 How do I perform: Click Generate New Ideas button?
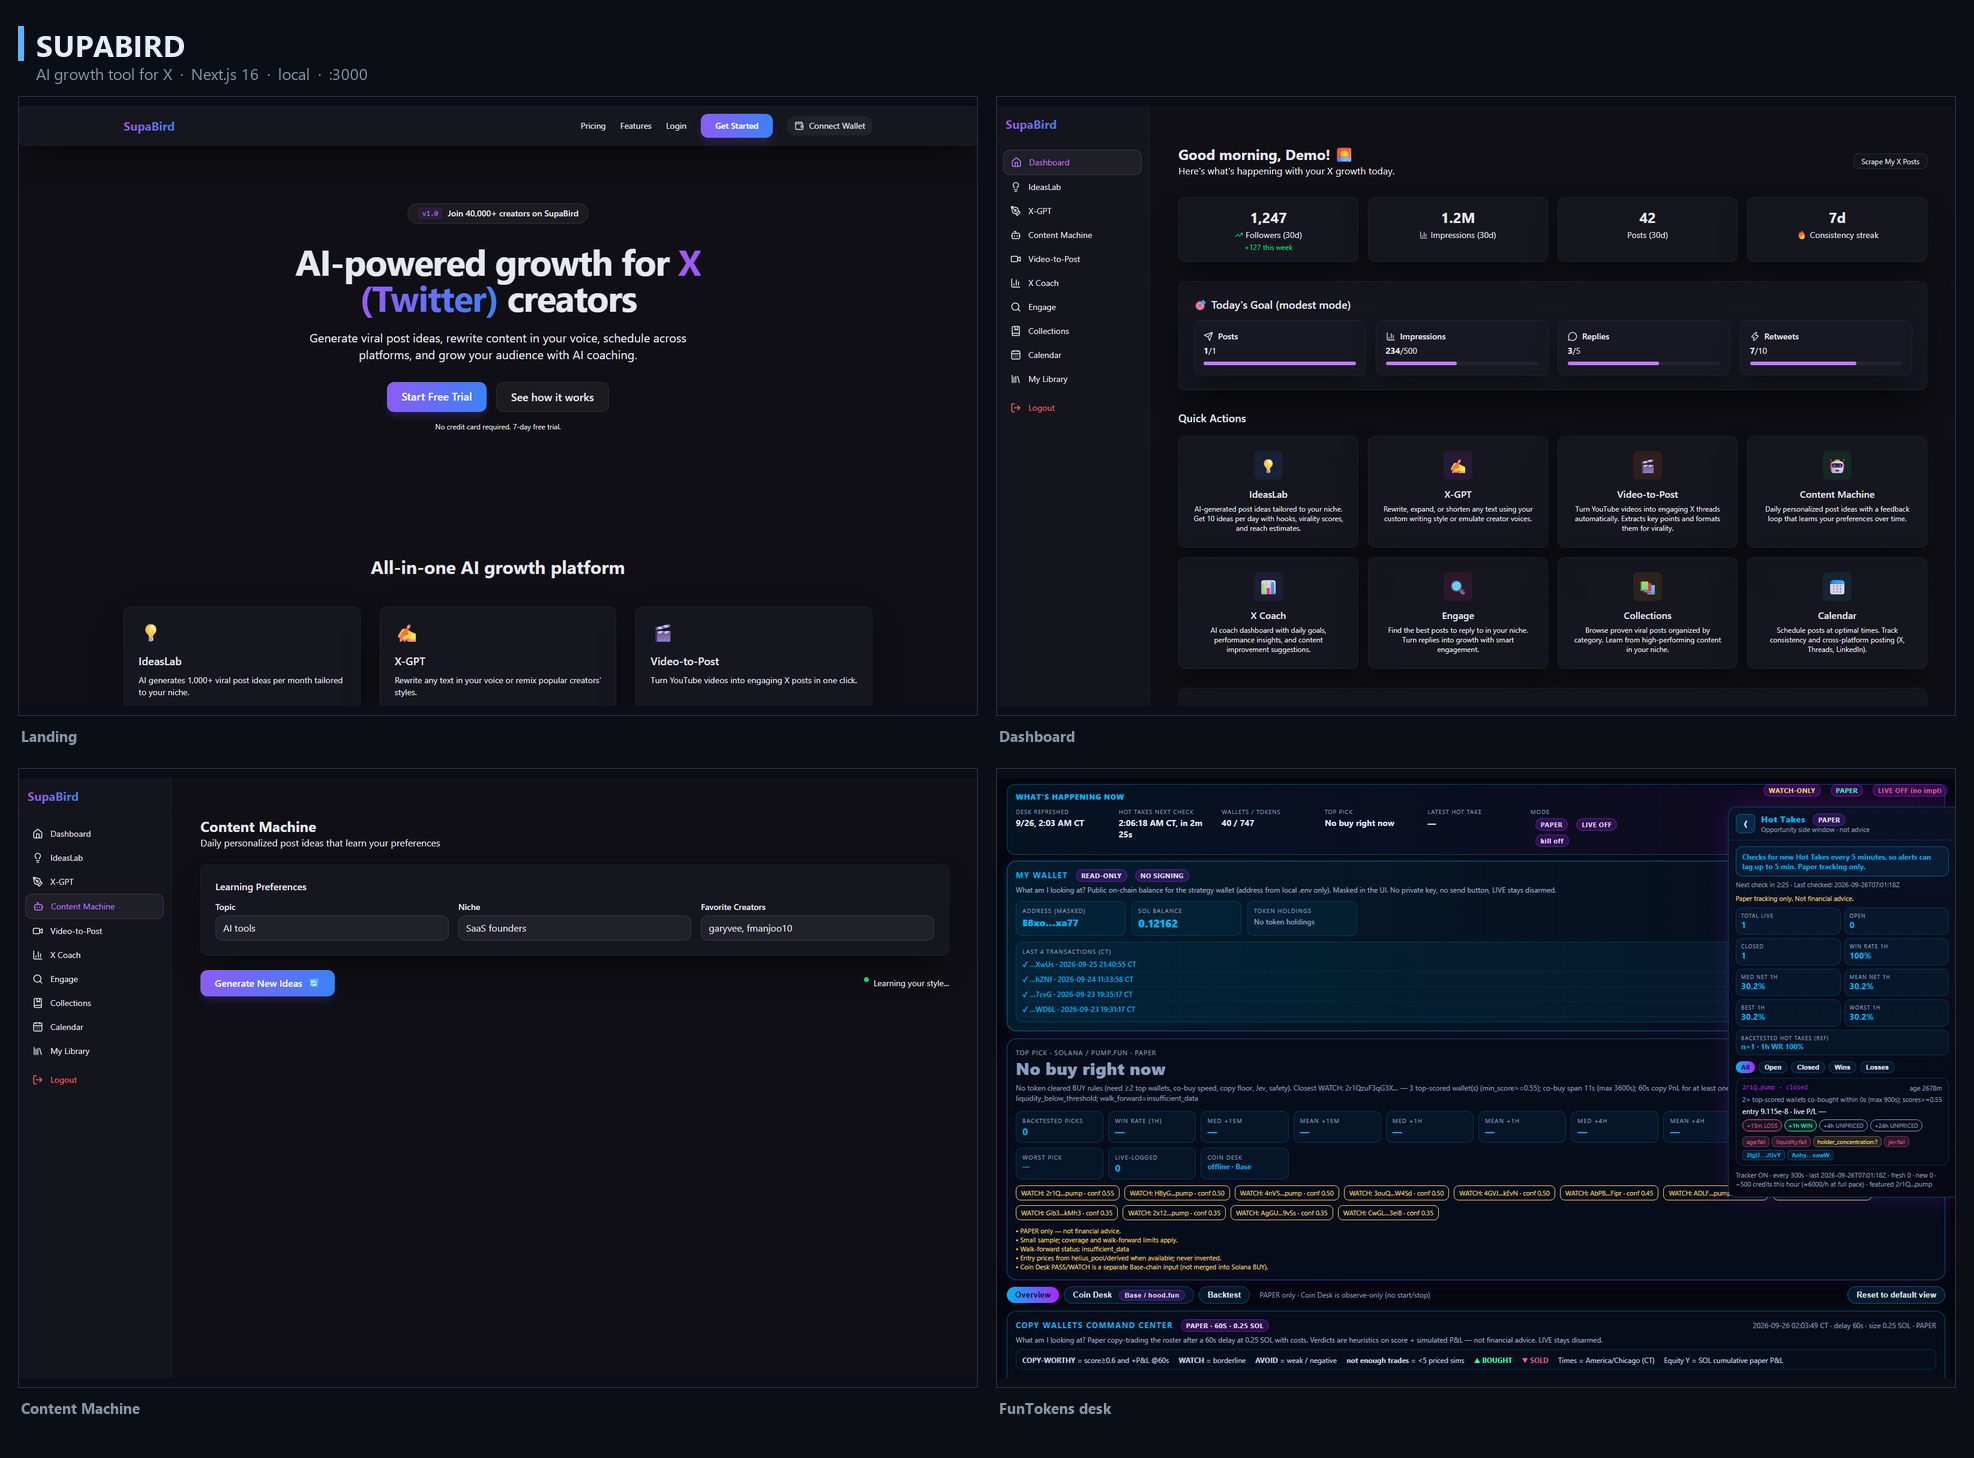coord(267,983)
